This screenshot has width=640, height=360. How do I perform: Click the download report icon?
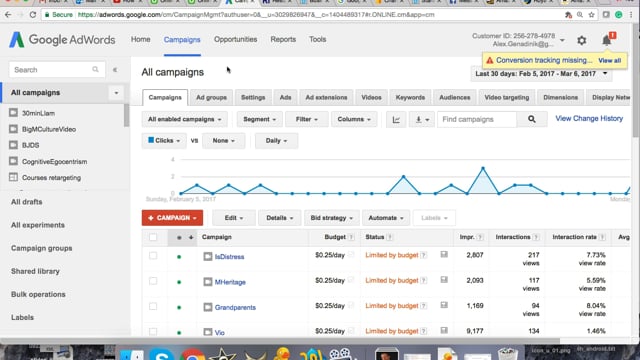tap(422, 120)
